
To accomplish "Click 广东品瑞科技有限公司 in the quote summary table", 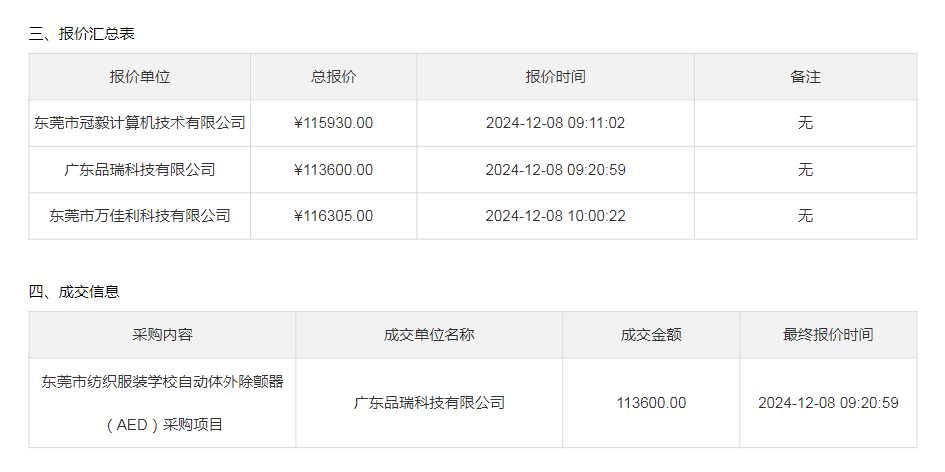I will coord(139,170).
